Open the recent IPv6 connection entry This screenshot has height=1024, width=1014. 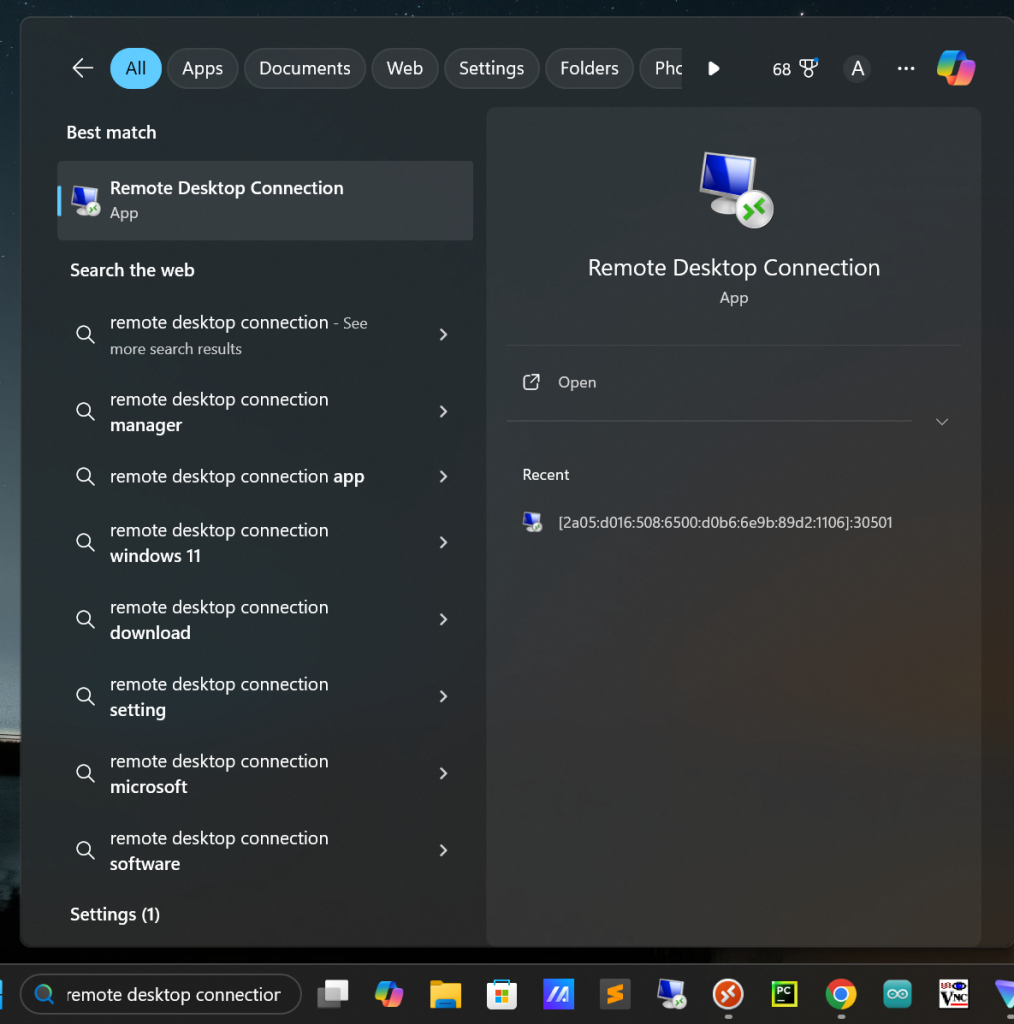[x=724, y=522]
